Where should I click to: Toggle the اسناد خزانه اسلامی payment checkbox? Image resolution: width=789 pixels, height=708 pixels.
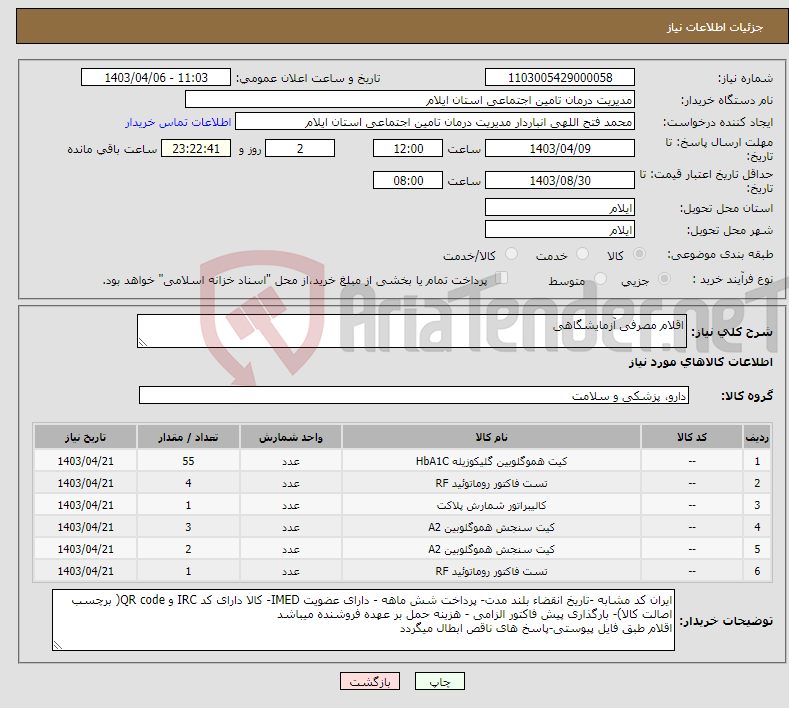tap(502, 278)
